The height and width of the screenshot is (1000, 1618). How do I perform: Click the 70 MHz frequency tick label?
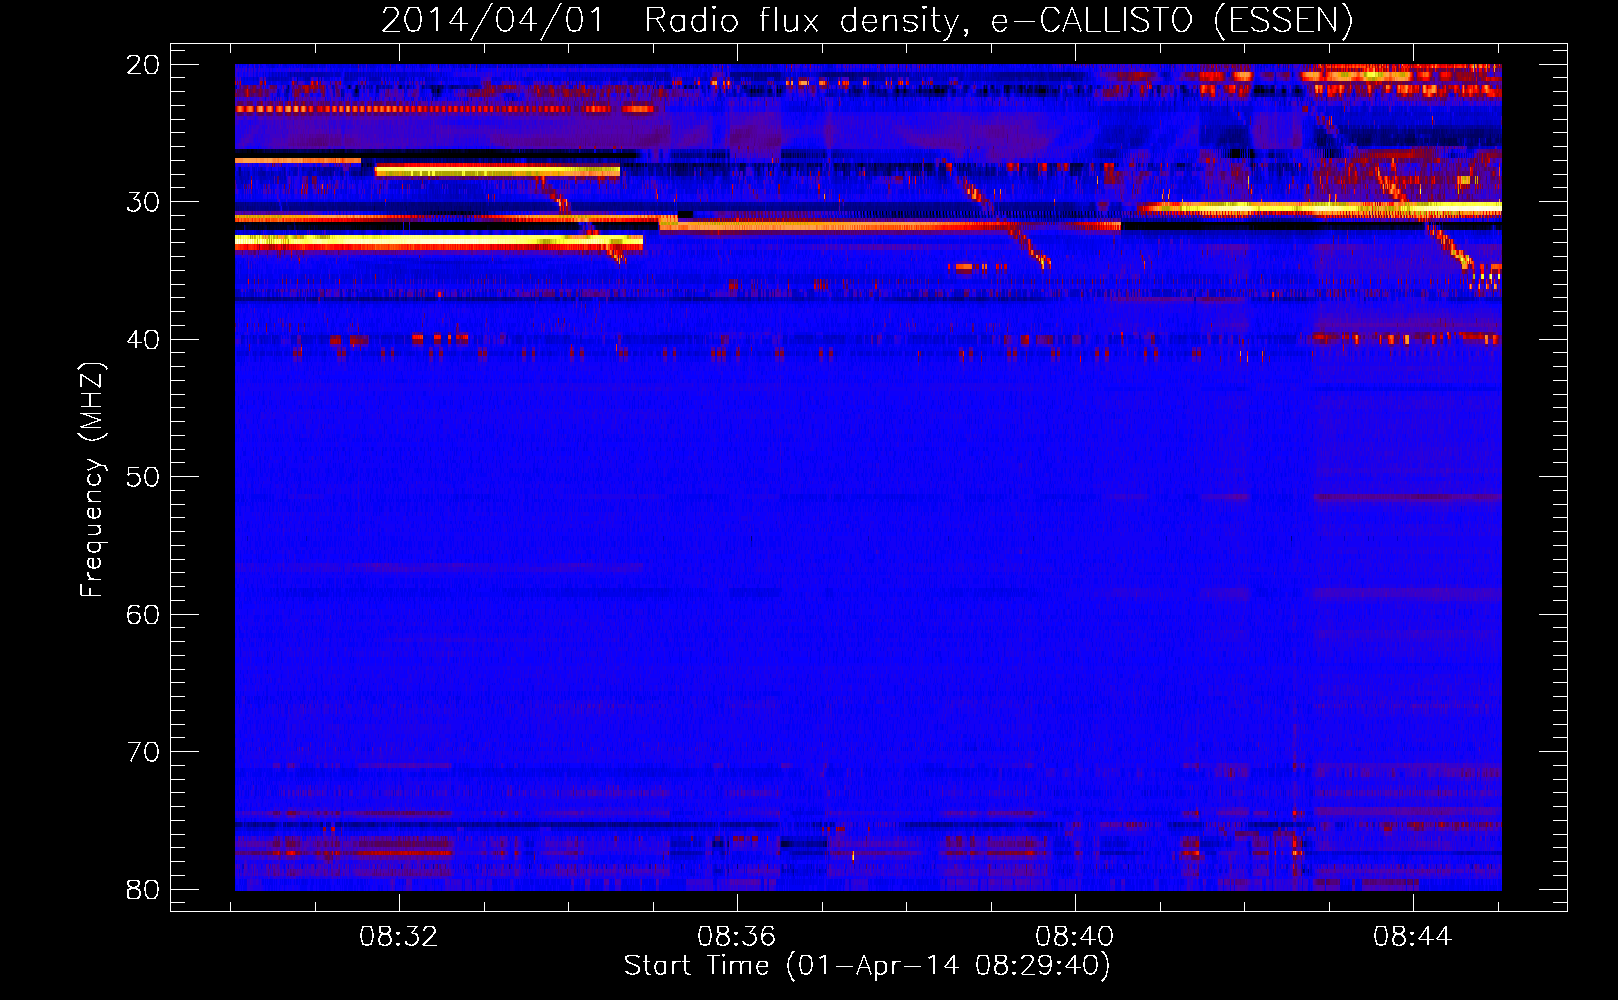pos(143,752)
